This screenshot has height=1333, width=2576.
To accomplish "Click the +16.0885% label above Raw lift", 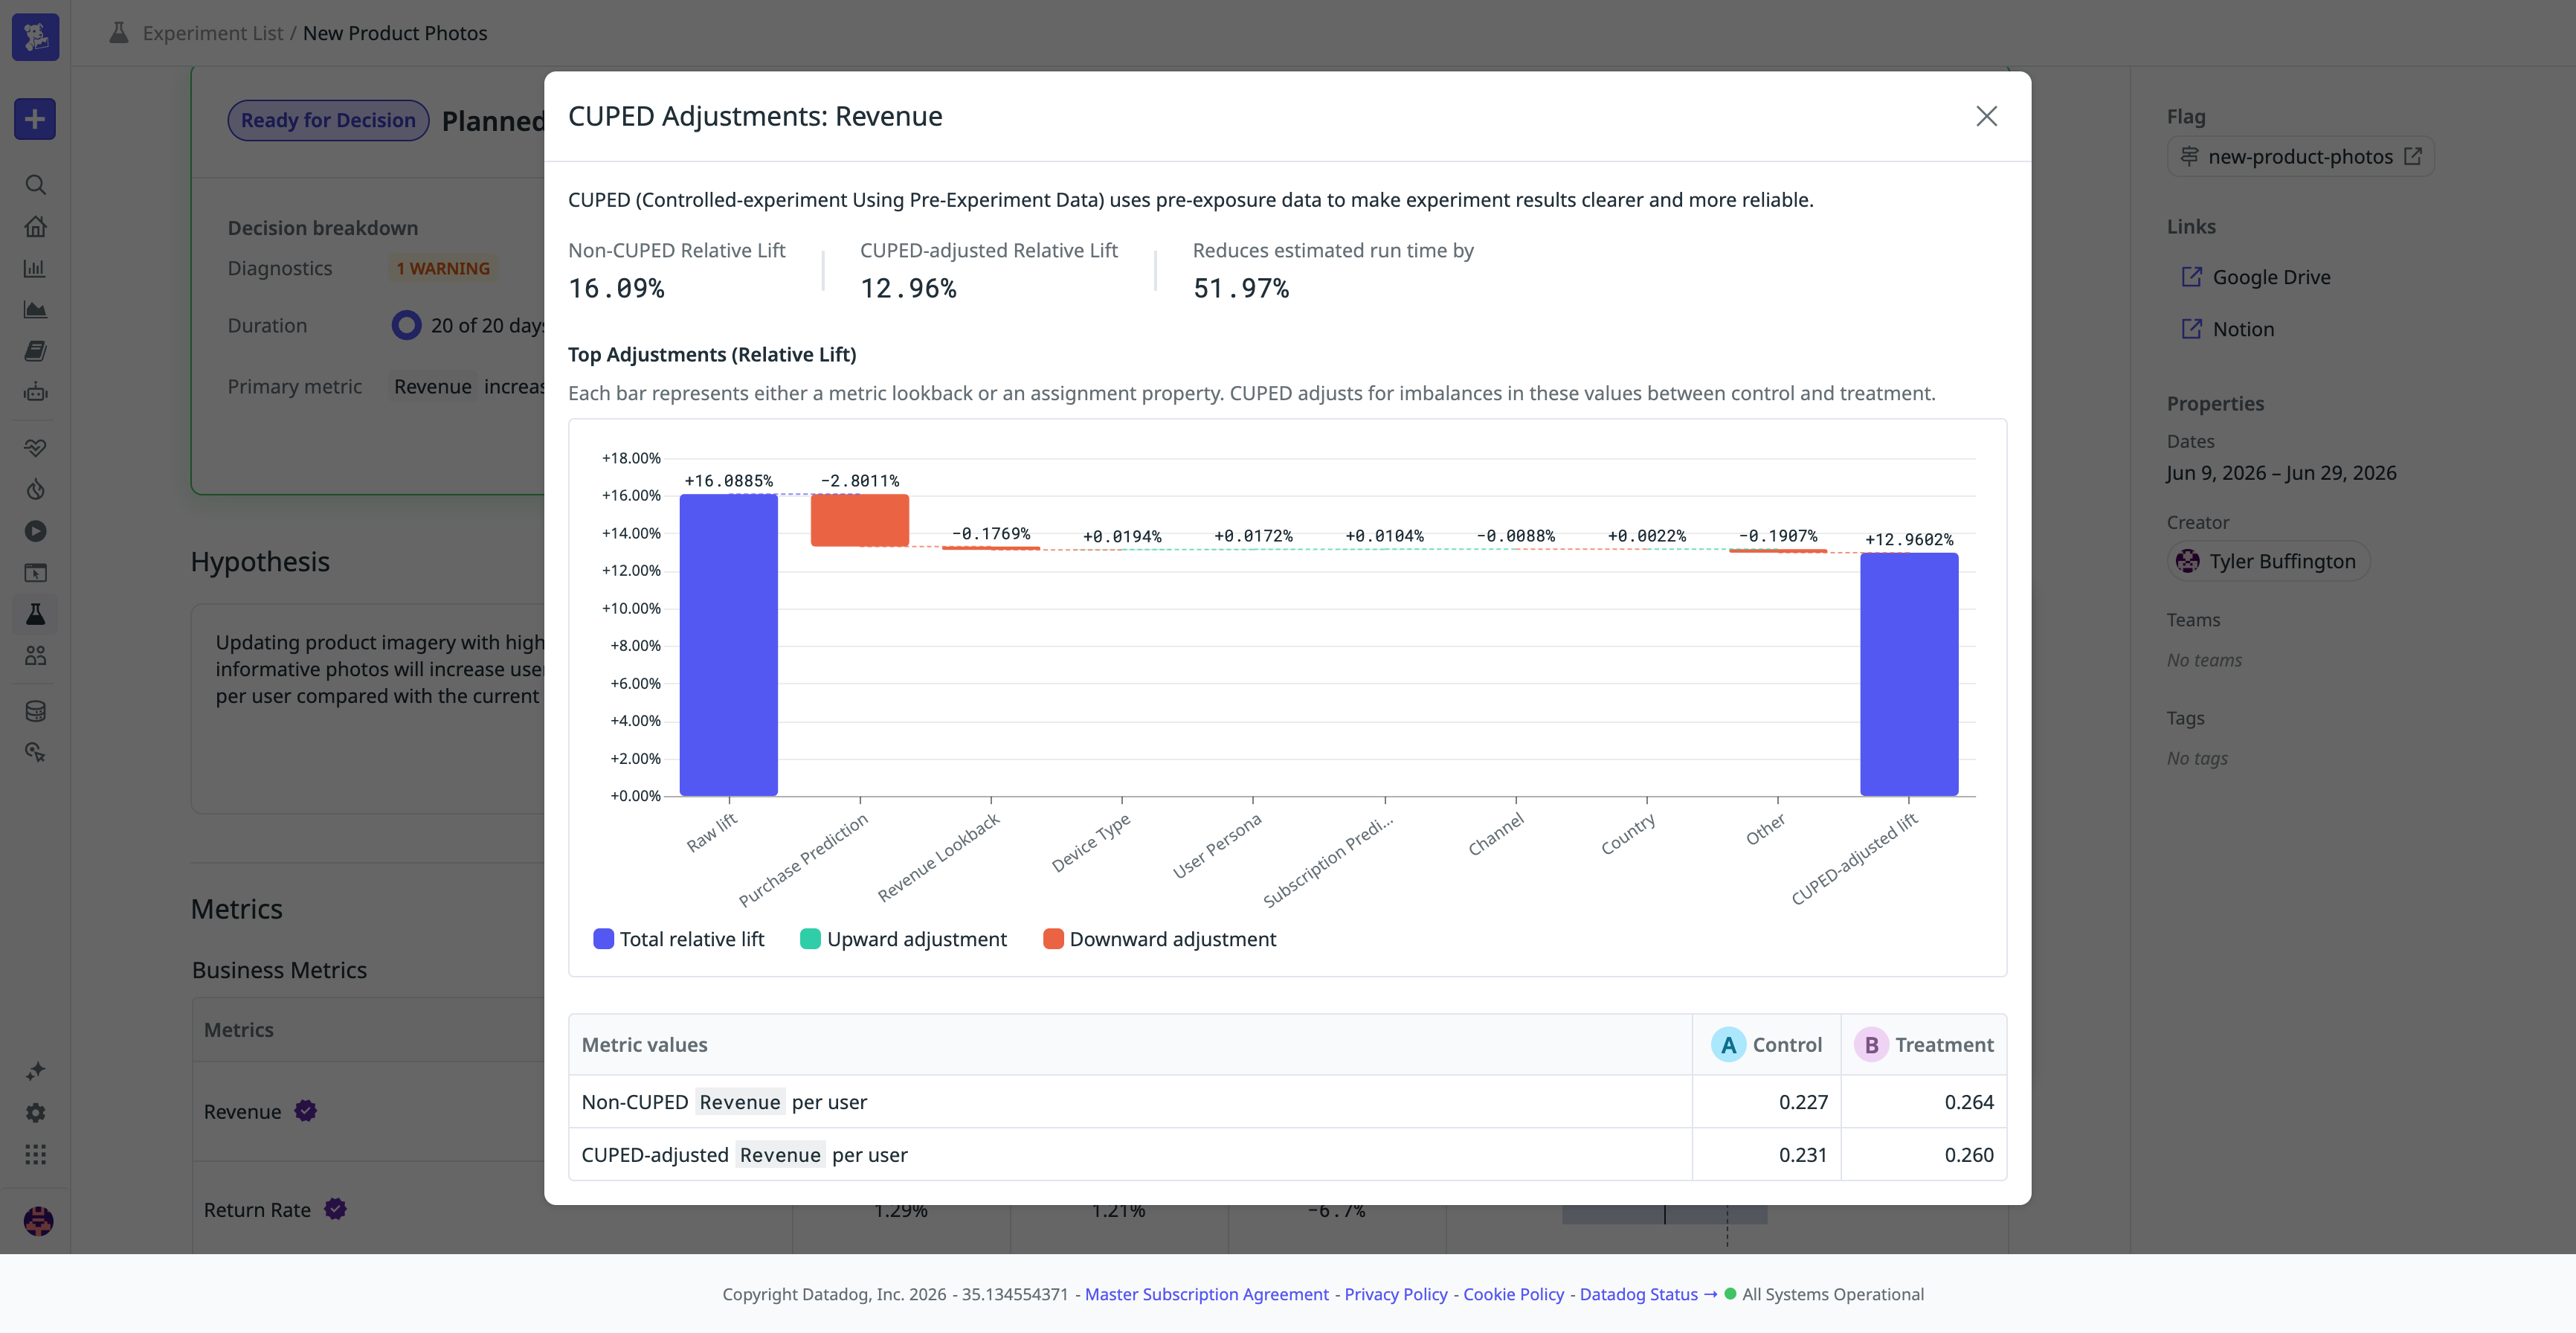I will [x=729, y=481].
